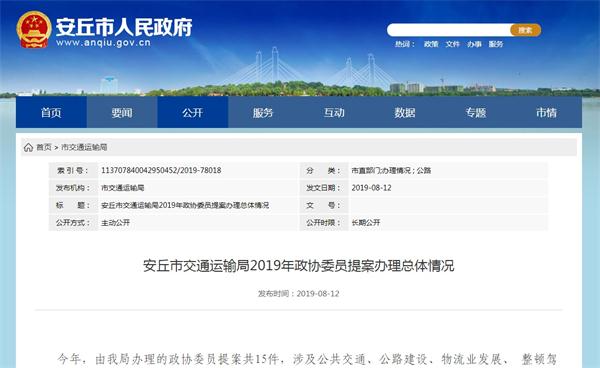Screen dimensions: 600x368
Task: Click 发布机构 label cell
Action: click(73, 188)
